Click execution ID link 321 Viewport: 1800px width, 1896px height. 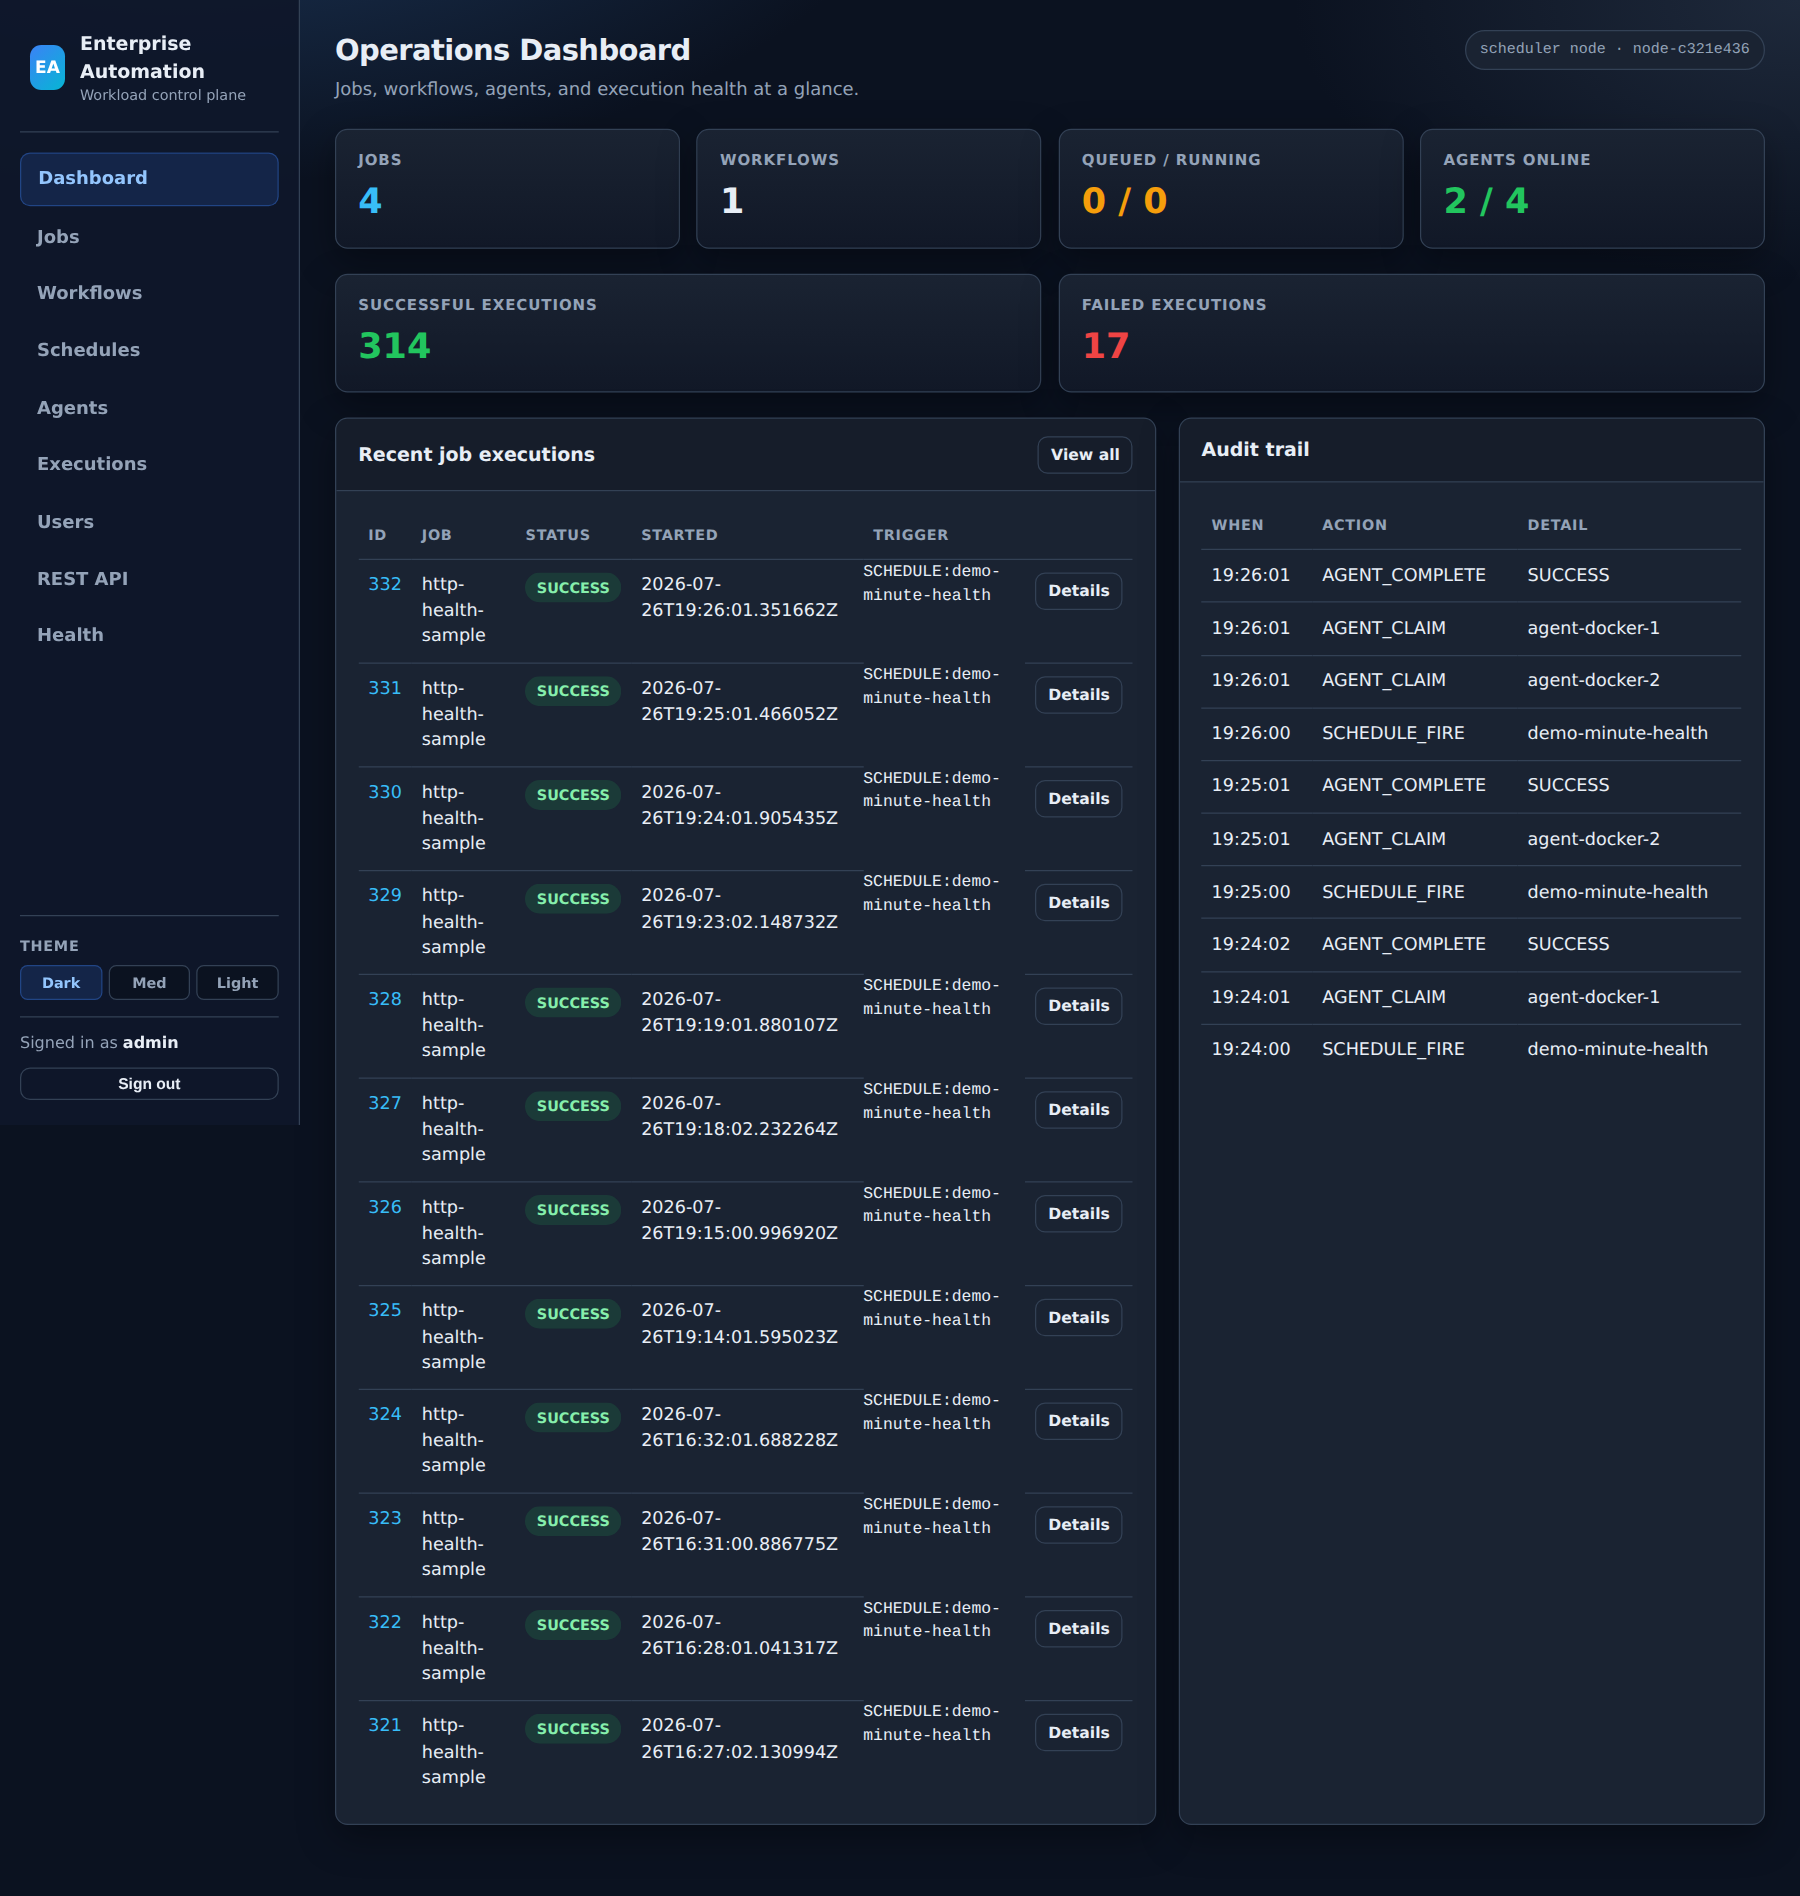[x=384, y=1725]
